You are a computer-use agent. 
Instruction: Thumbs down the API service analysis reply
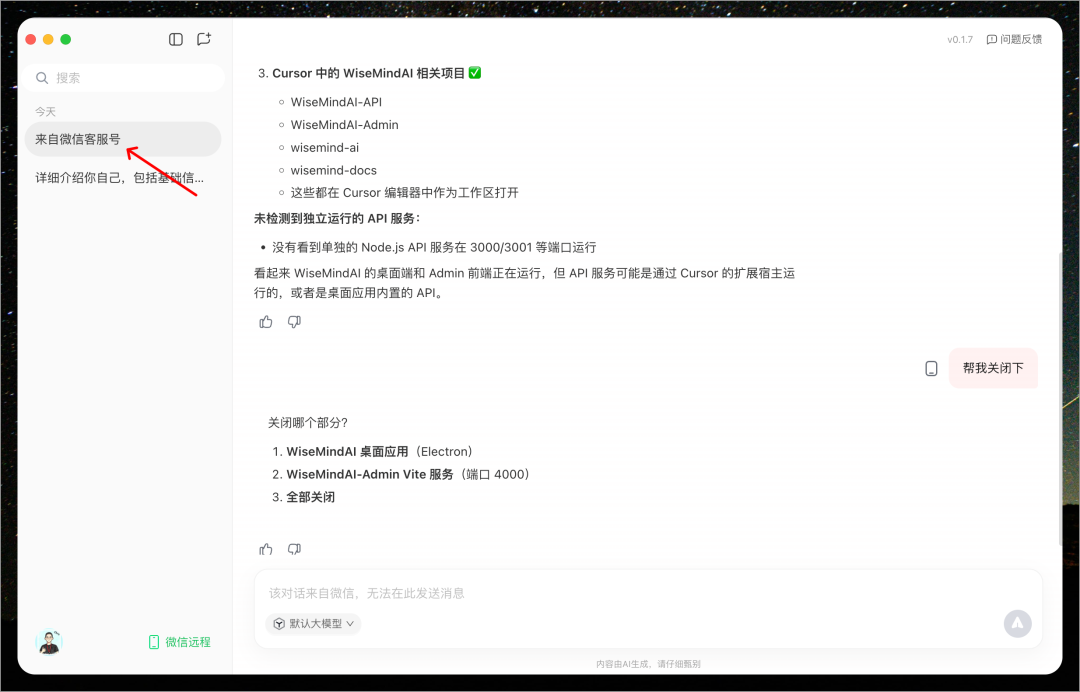coord(294,322)
